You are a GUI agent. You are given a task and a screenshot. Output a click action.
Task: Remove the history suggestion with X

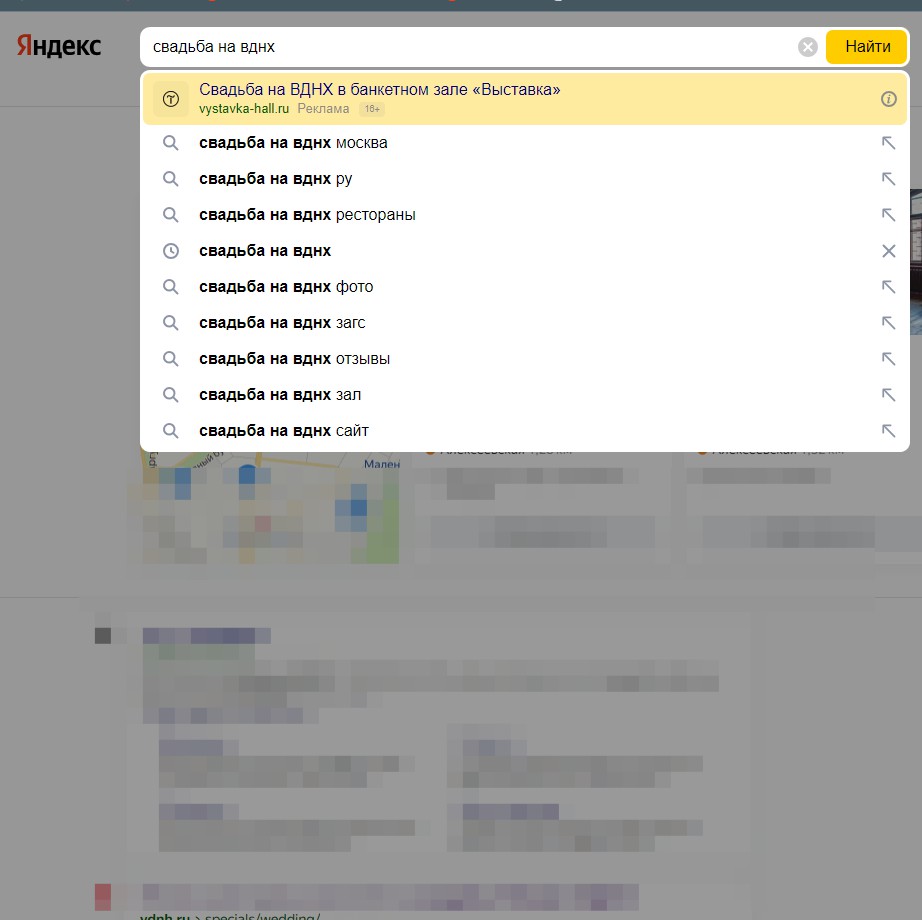(888, 251)
